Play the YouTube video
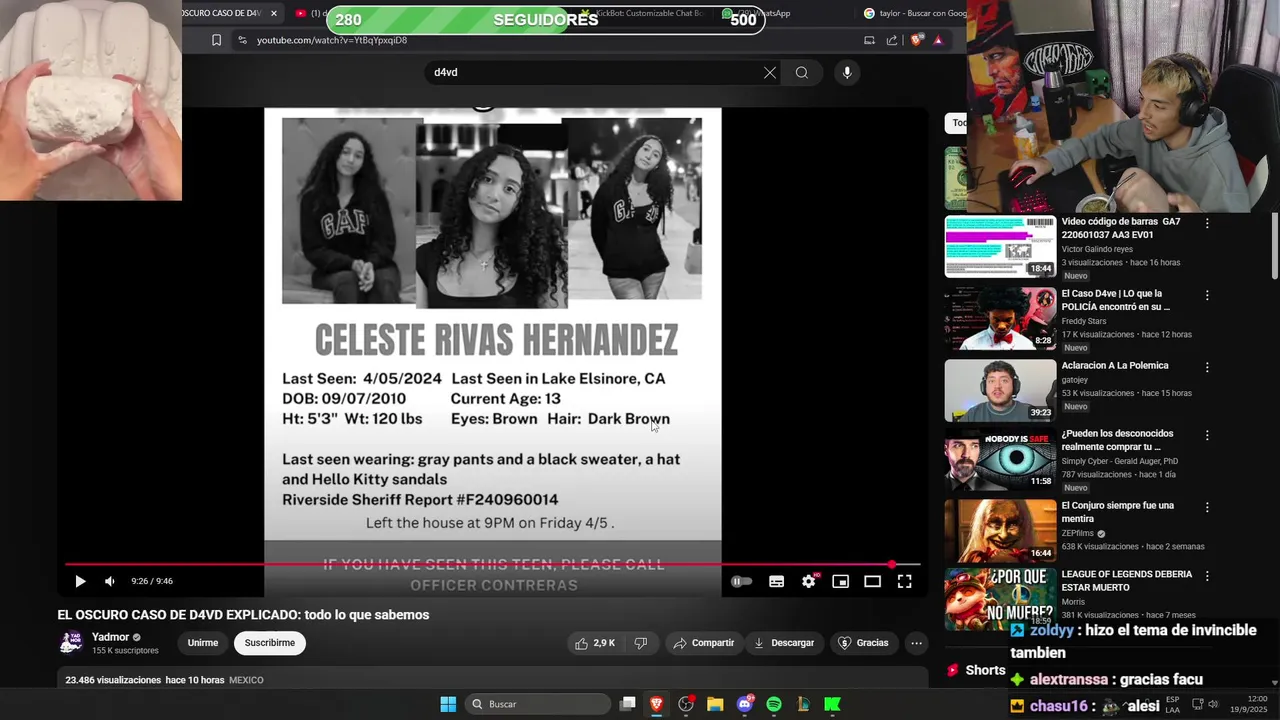 [x=80, y=581]
